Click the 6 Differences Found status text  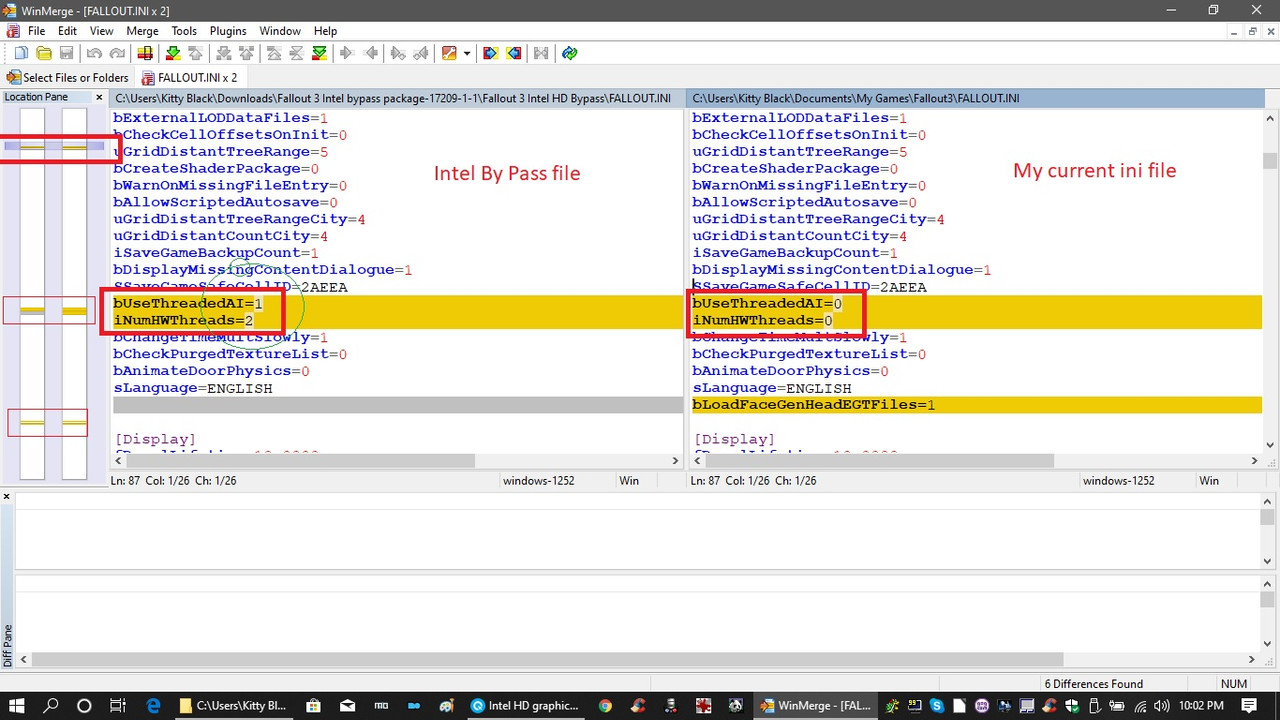click(x=1094, y=684)
